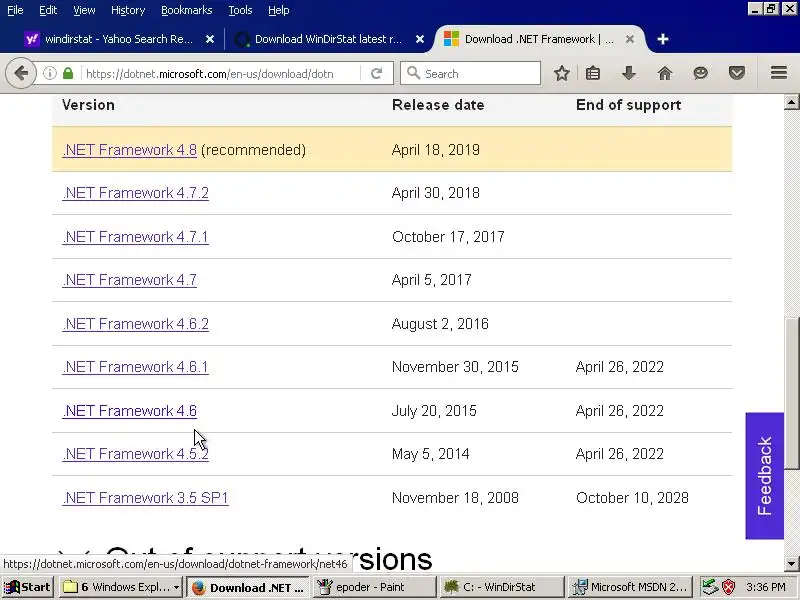
Task: Open .NET Framework 4.7 link
Action: click(x=130, y=280)
